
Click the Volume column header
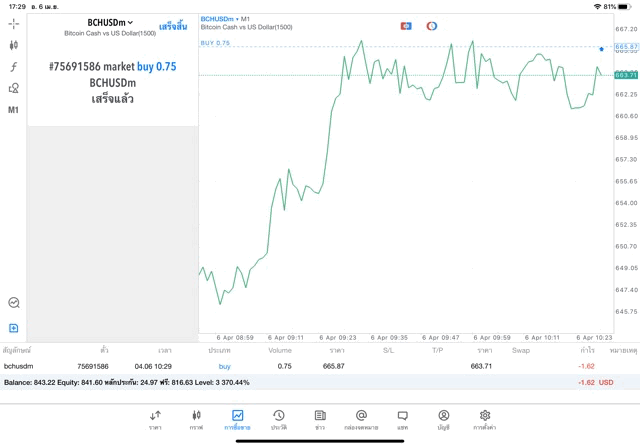(x=280, y=350)
